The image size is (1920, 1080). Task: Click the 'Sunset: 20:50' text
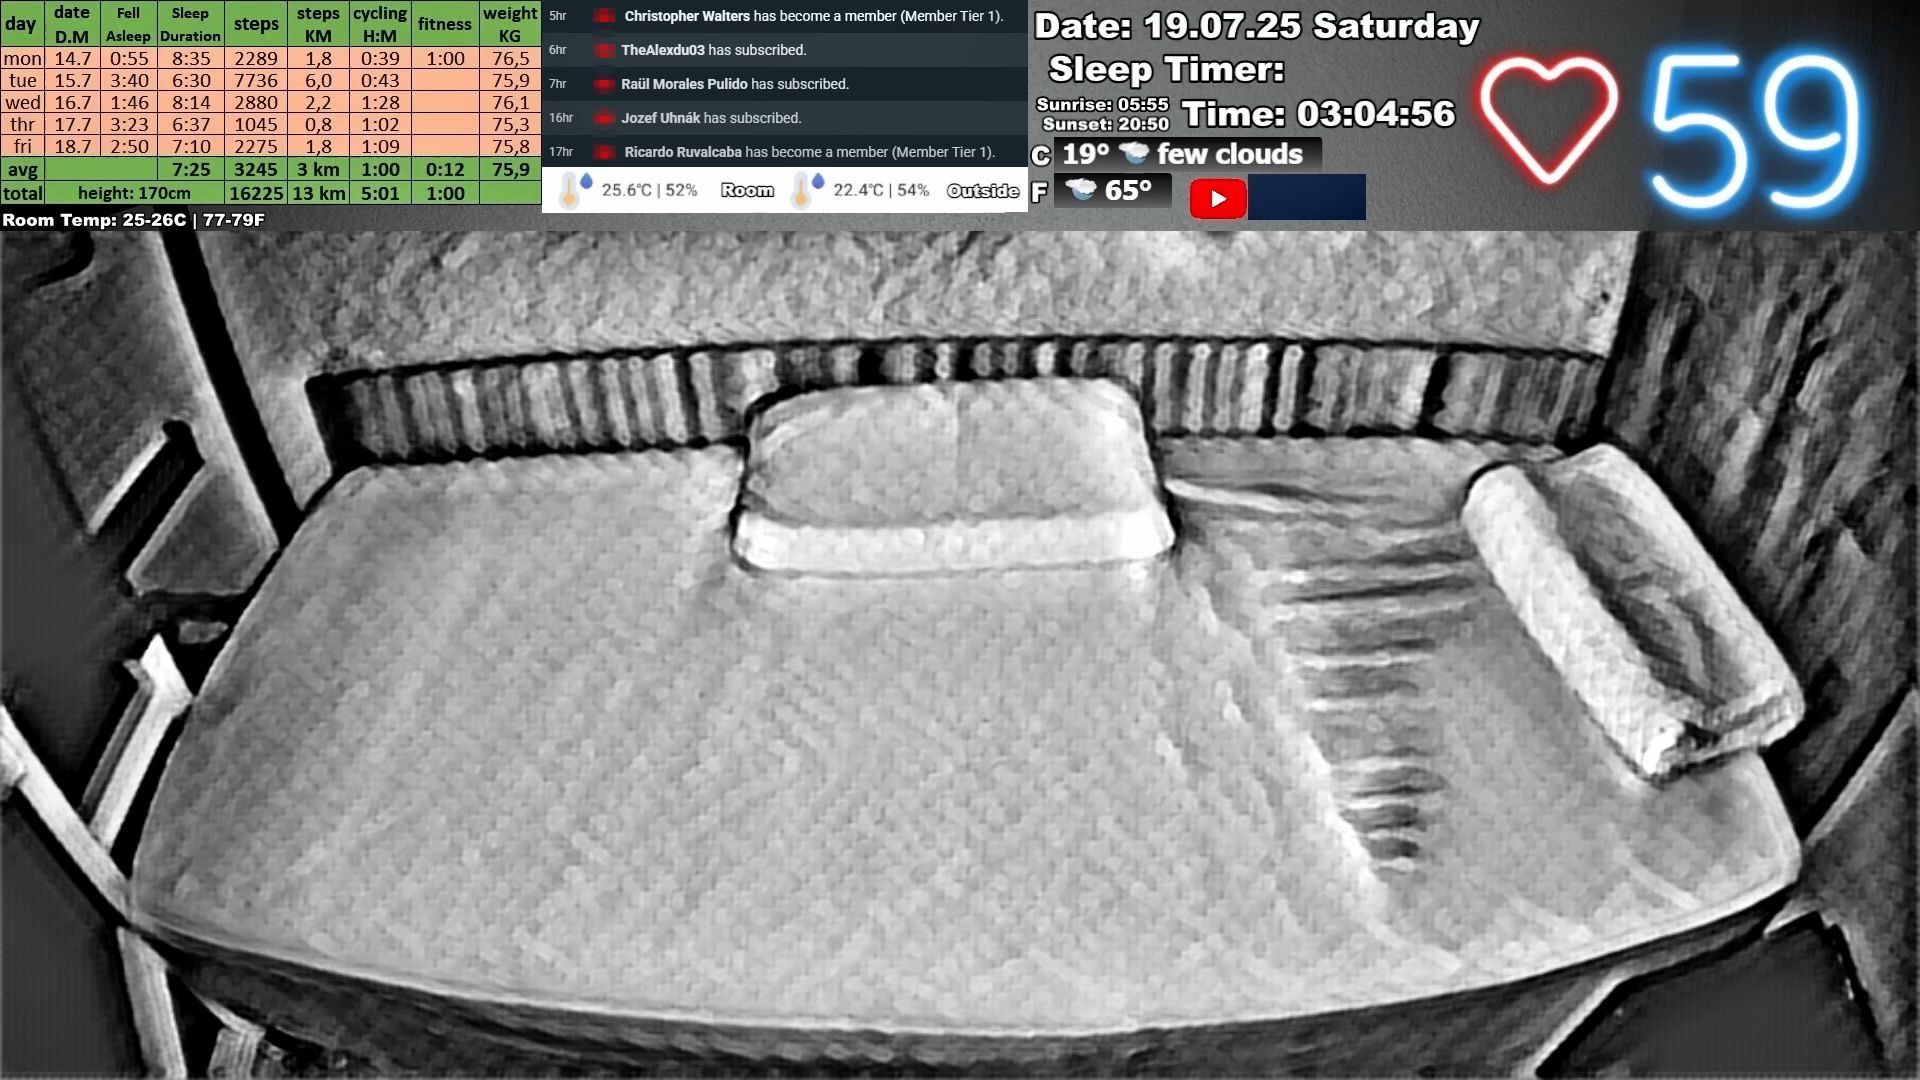tap(1105, 124)
